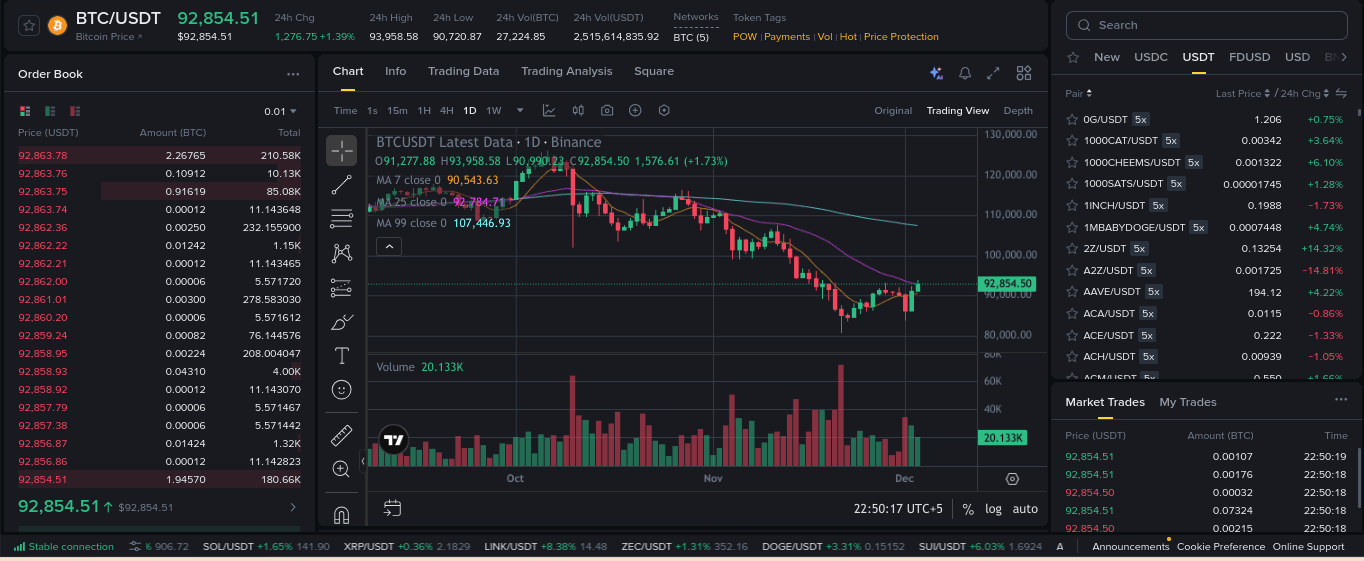Open Online Support link
The image size is (1364, 561).
coord(1308,547)
